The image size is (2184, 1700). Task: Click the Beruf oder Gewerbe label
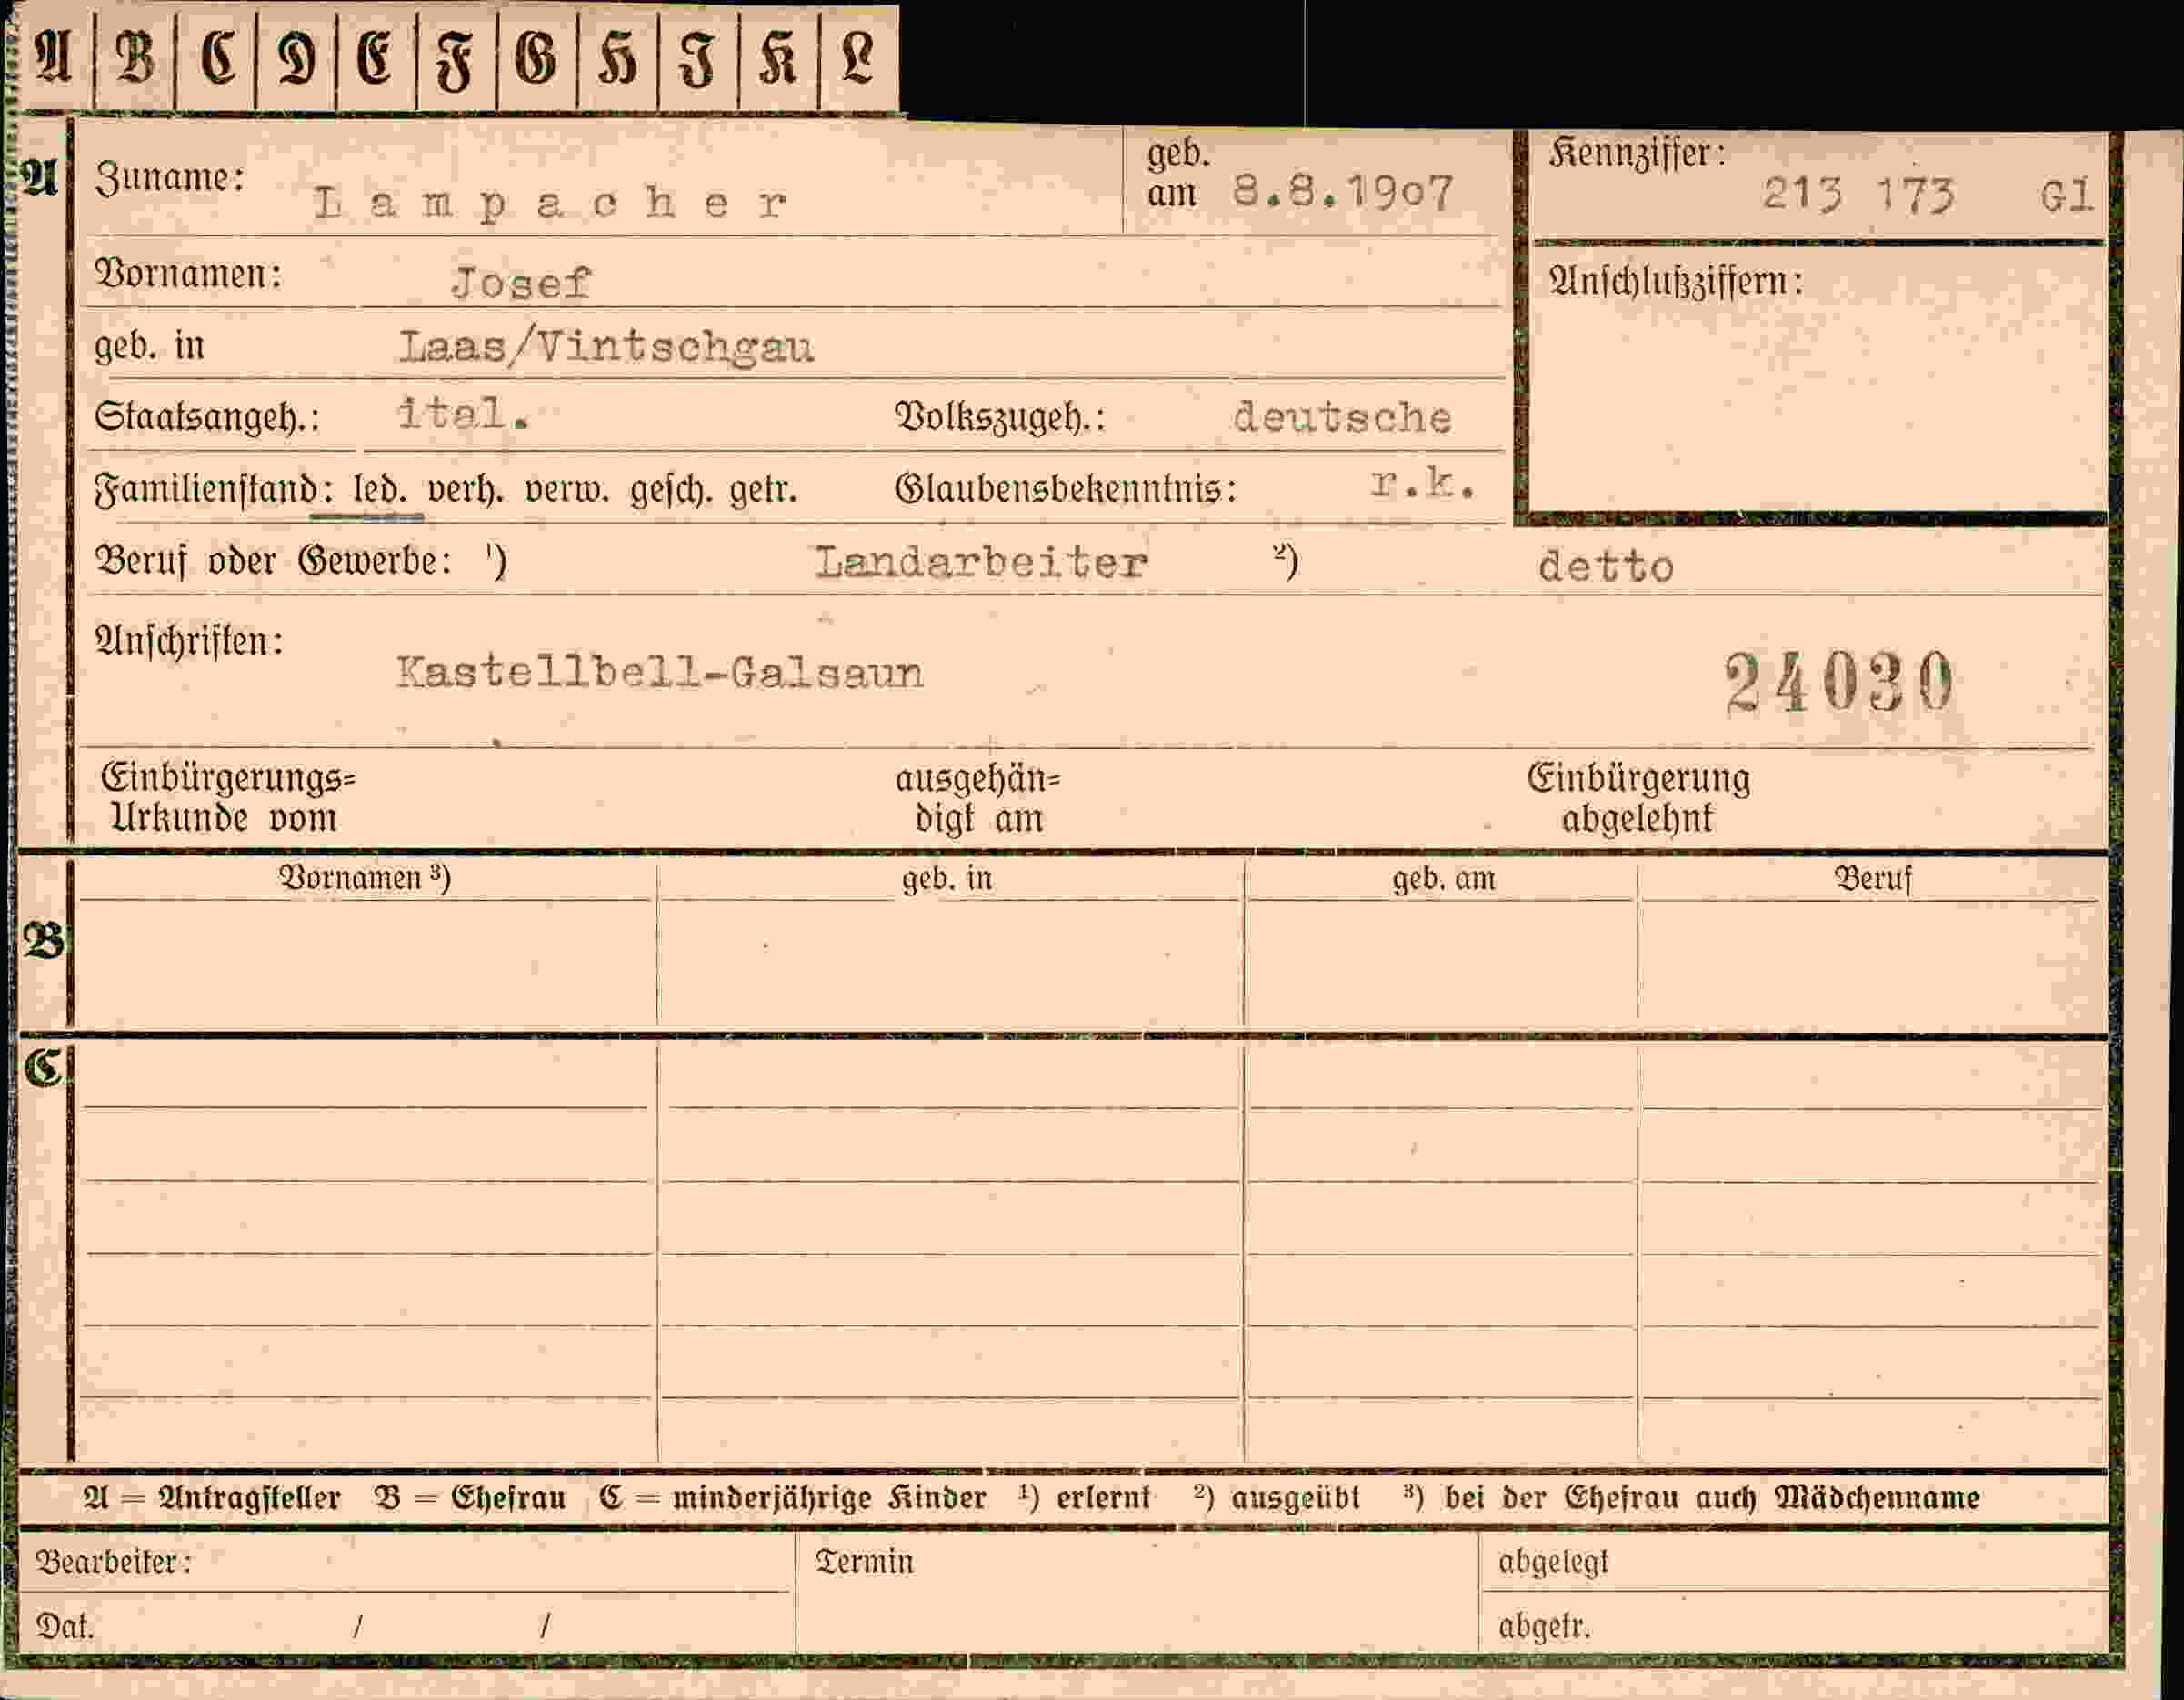point(273,561)
